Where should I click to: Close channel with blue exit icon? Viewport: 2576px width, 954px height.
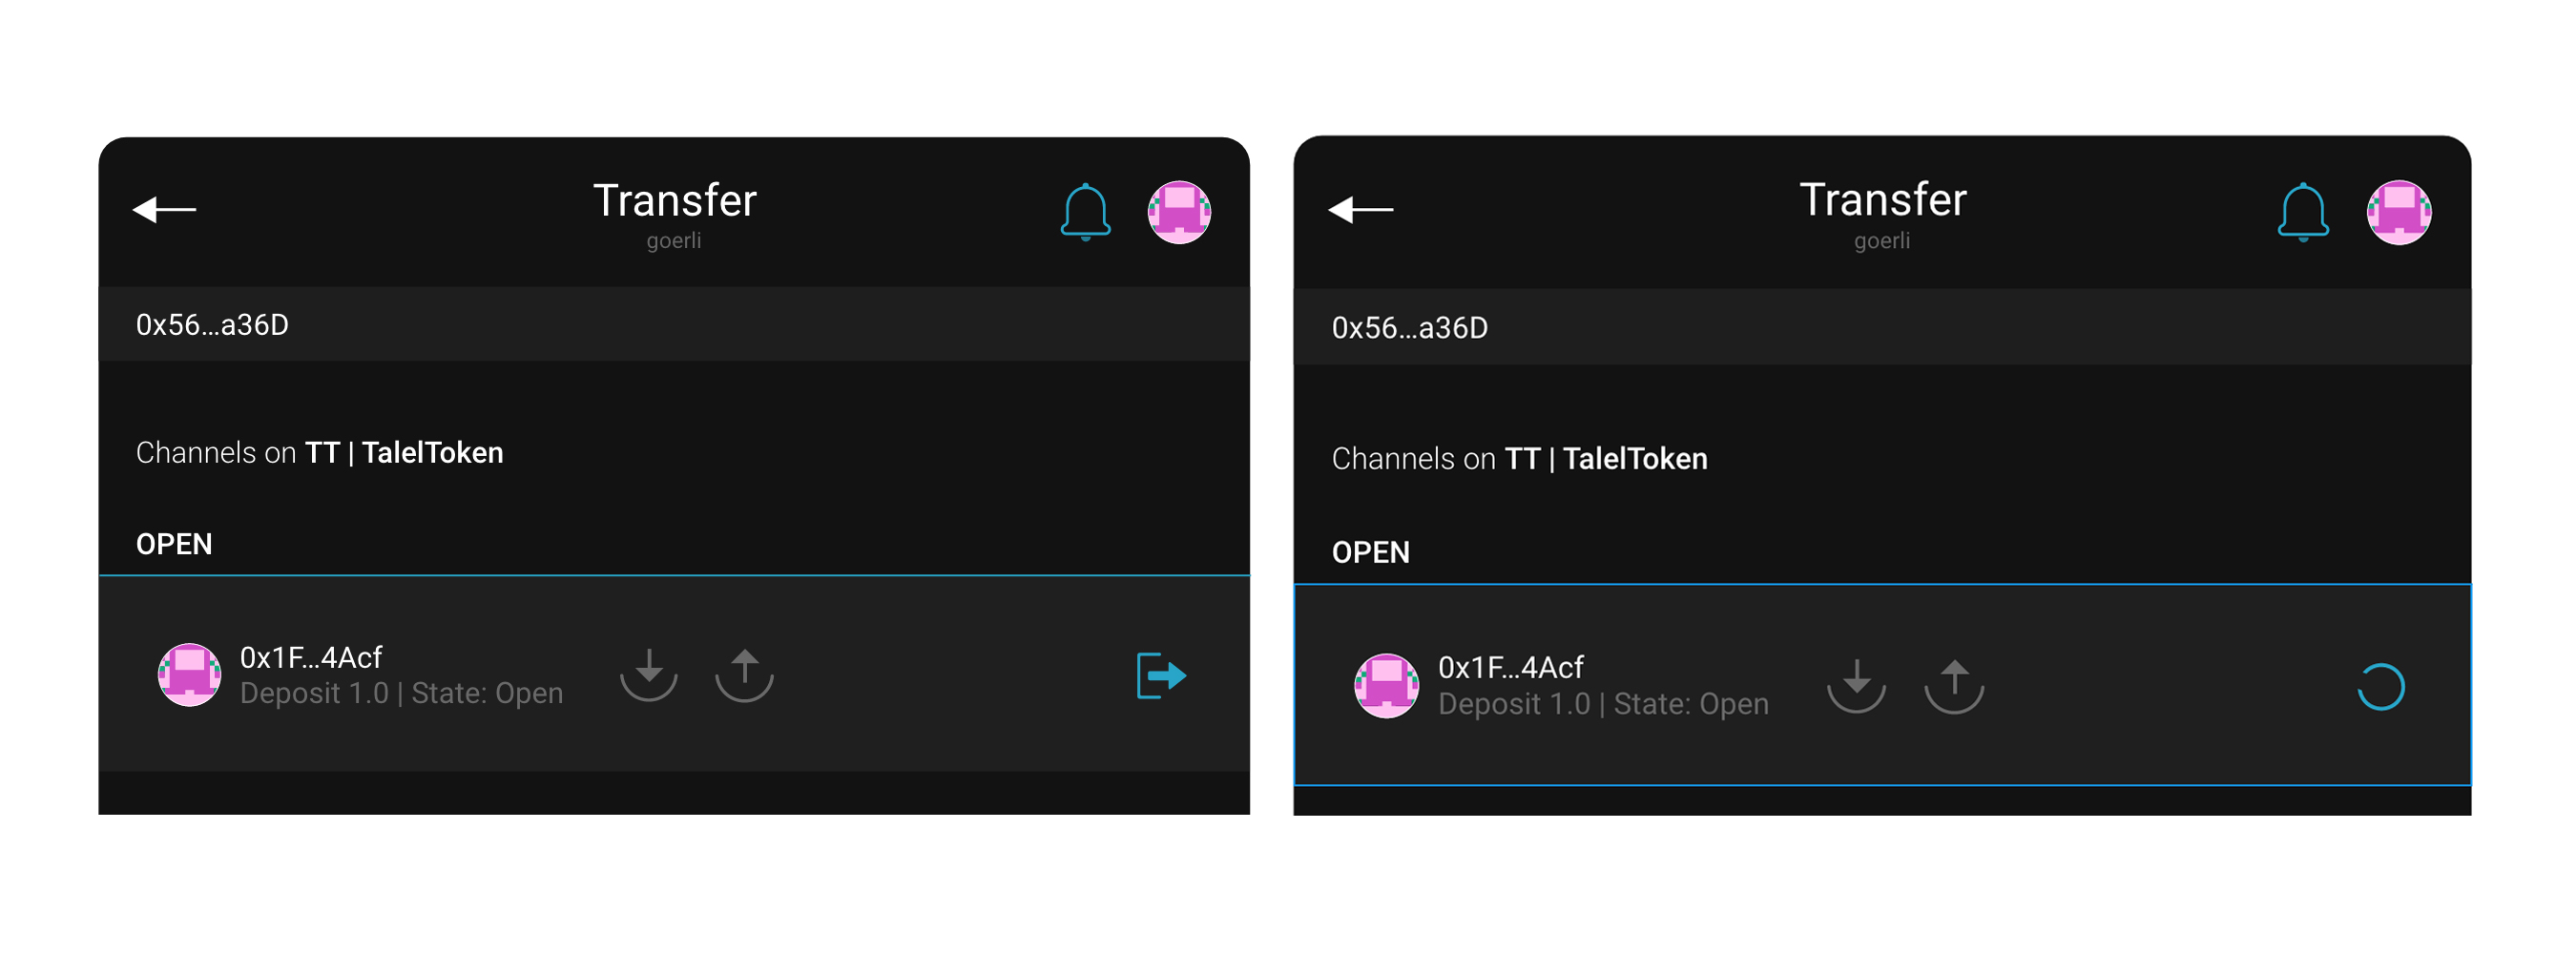[x=1161, y=676]
